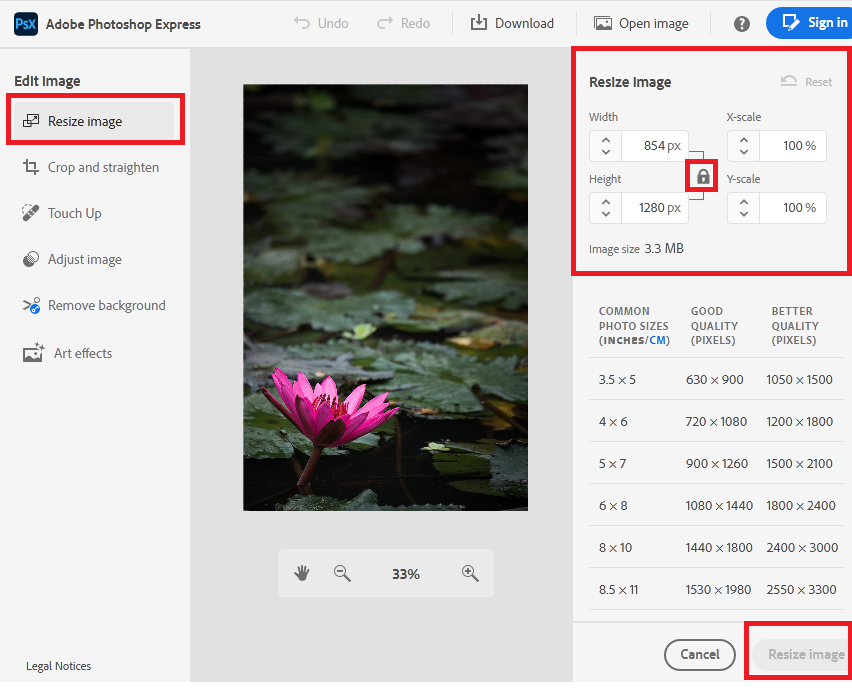Increase the Y-scale with up arrow
This screenshot has height=690, width=852.
click(744, 202)
